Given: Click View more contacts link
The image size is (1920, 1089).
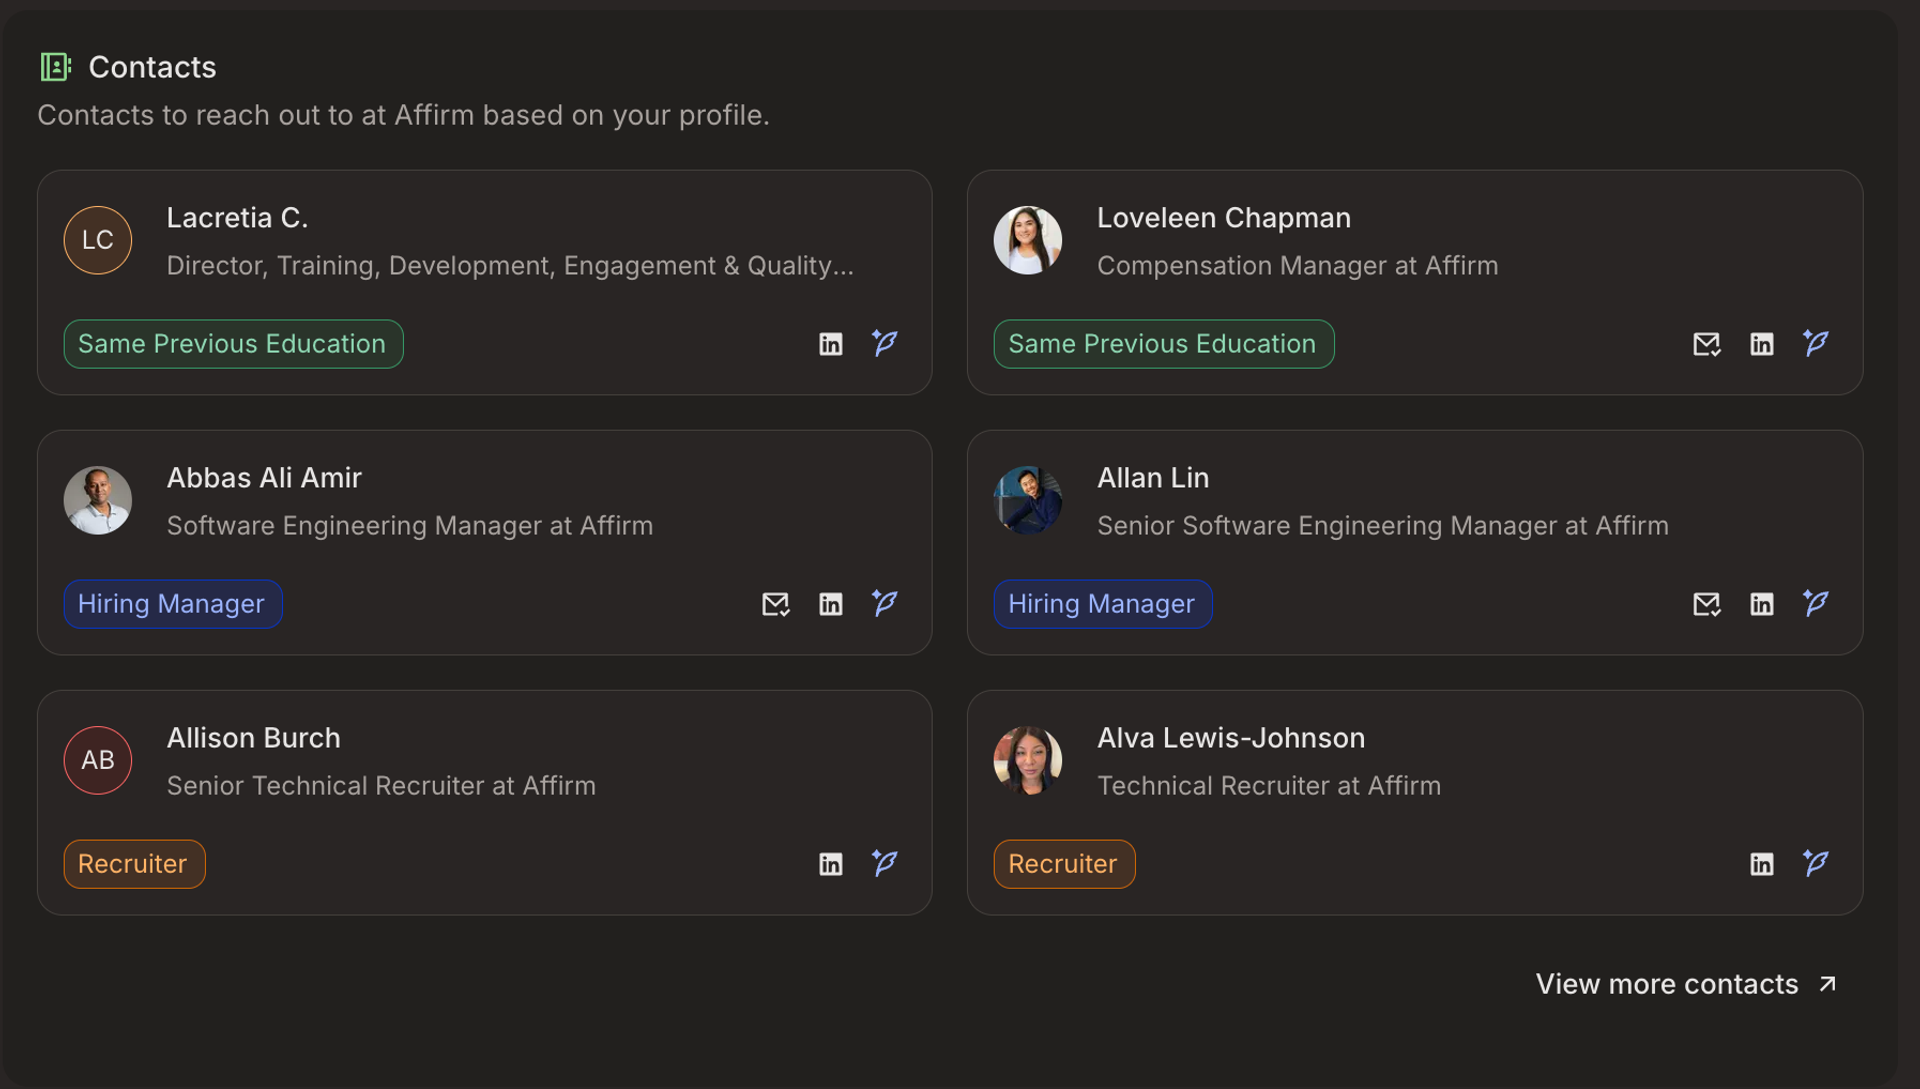Looking at the screenshot, I should [1686, 984].
